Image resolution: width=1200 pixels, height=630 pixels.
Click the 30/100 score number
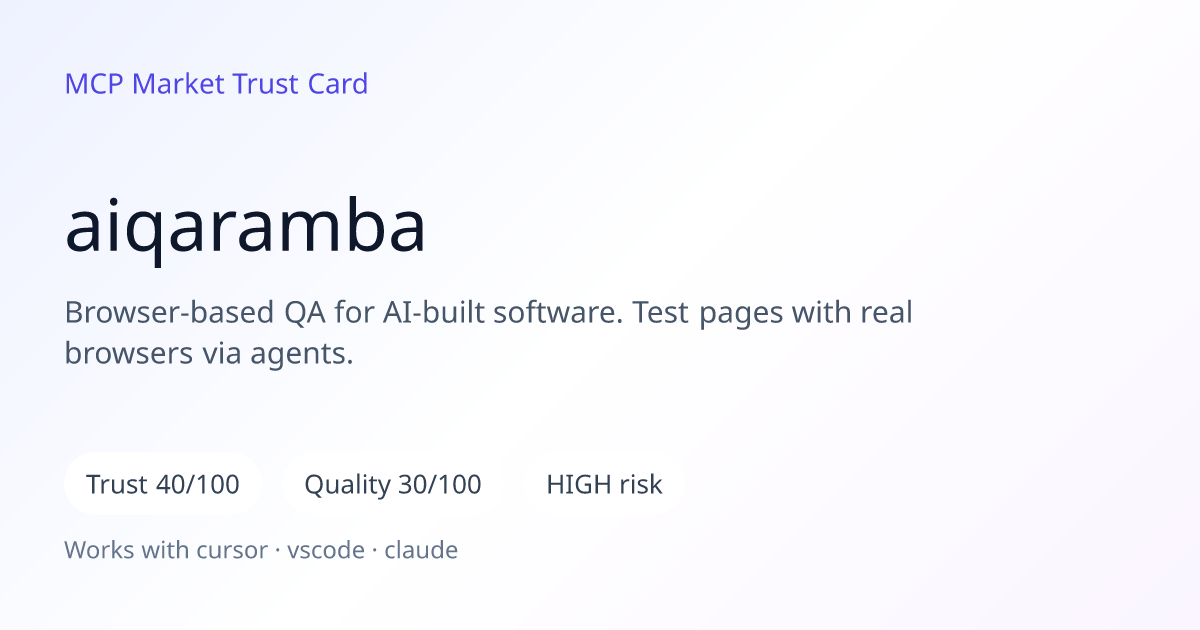pos(440,484)
